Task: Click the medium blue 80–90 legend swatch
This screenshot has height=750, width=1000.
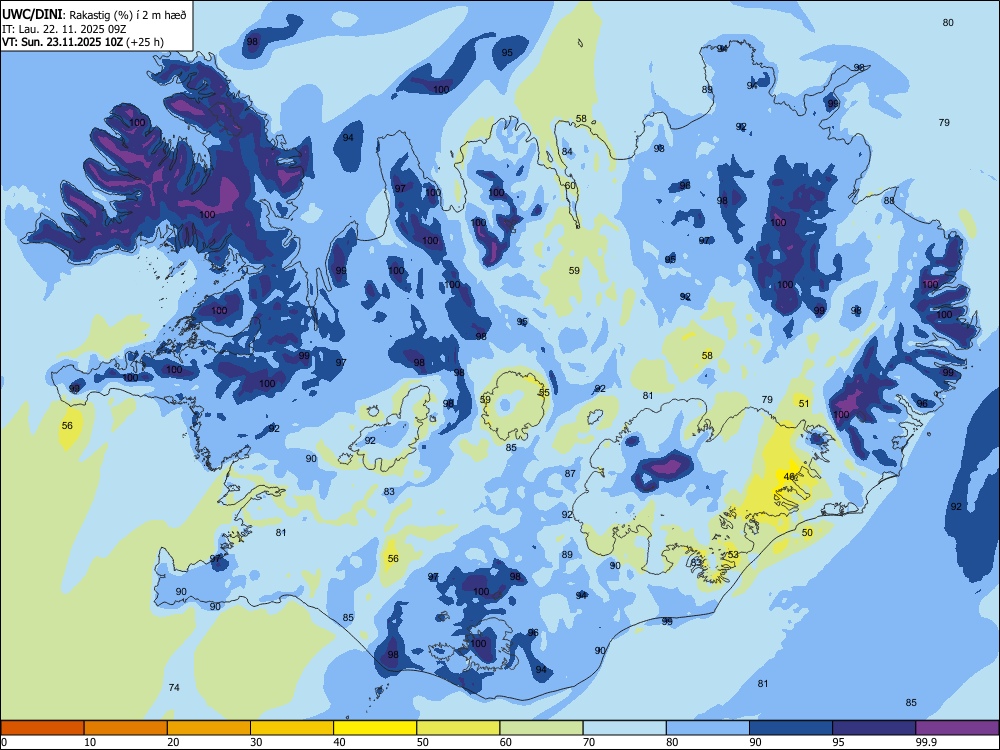Action: (708, 728)
